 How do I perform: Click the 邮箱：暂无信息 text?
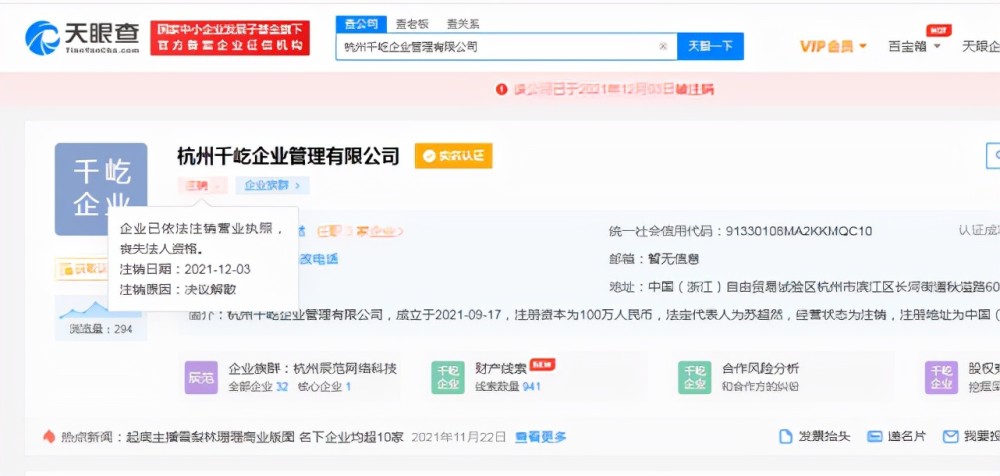(654, 259)
